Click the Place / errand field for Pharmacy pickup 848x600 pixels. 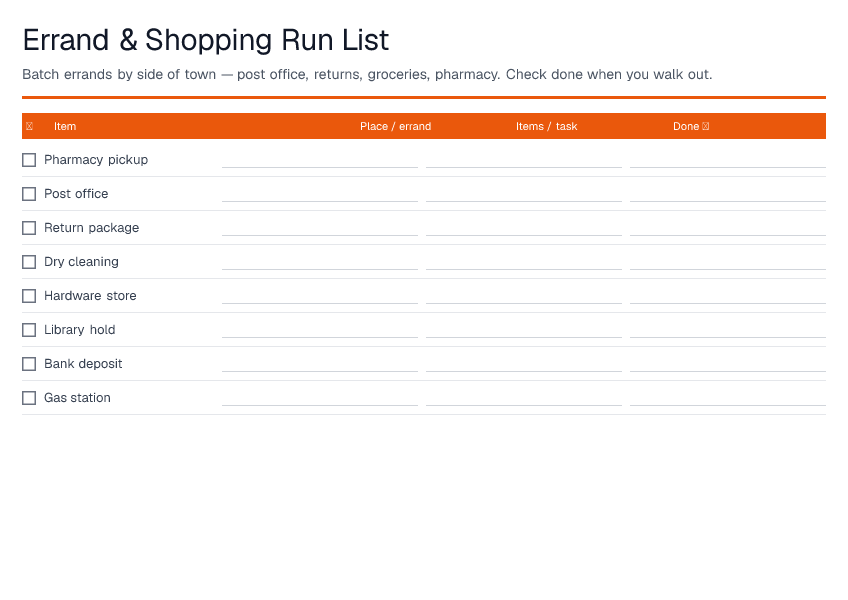(320, 160)
